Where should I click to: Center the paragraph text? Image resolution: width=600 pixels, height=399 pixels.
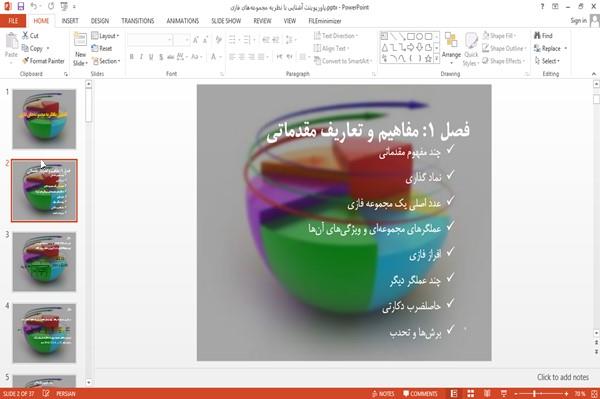[242, 57]
